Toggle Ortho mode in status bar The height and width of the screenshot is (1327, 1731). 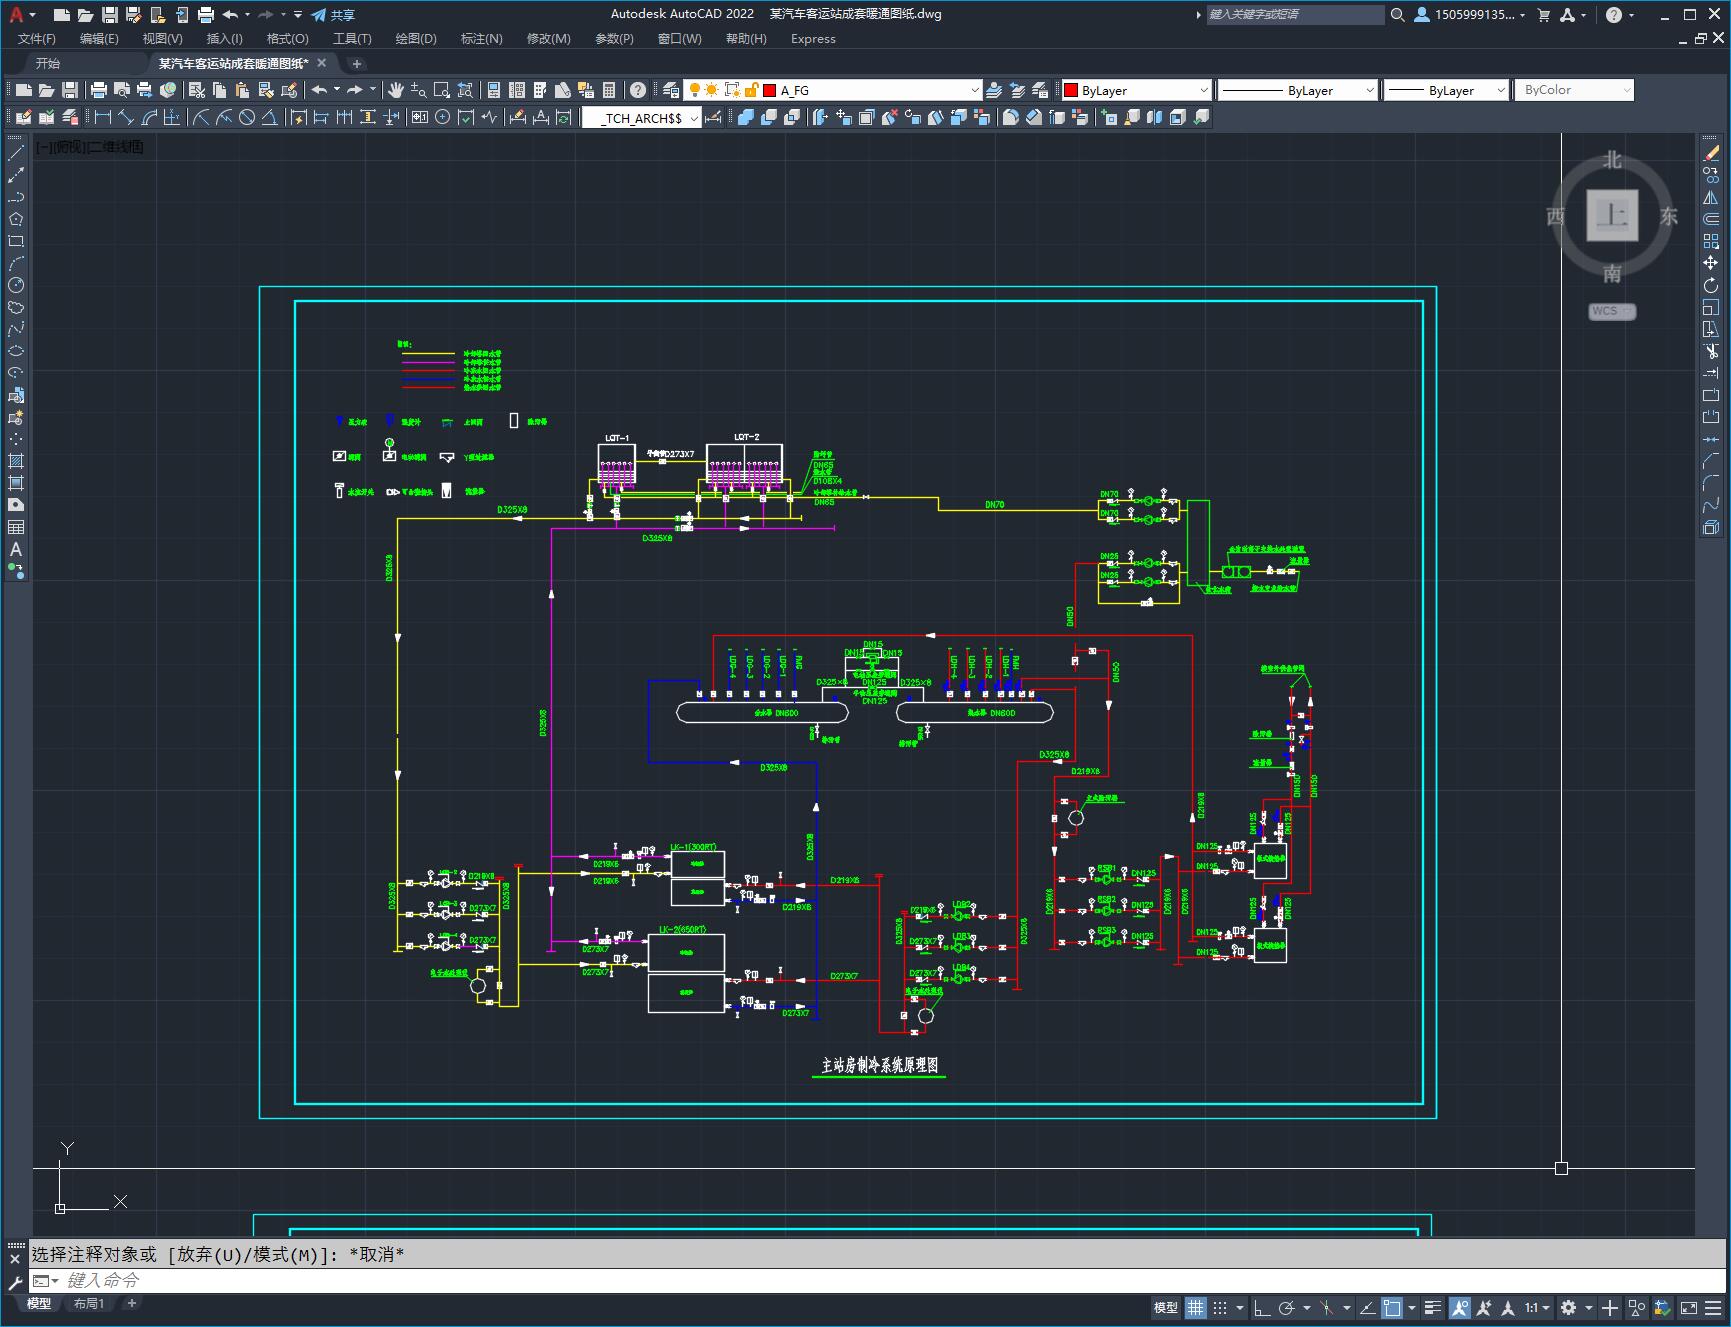(1261, 1307)
